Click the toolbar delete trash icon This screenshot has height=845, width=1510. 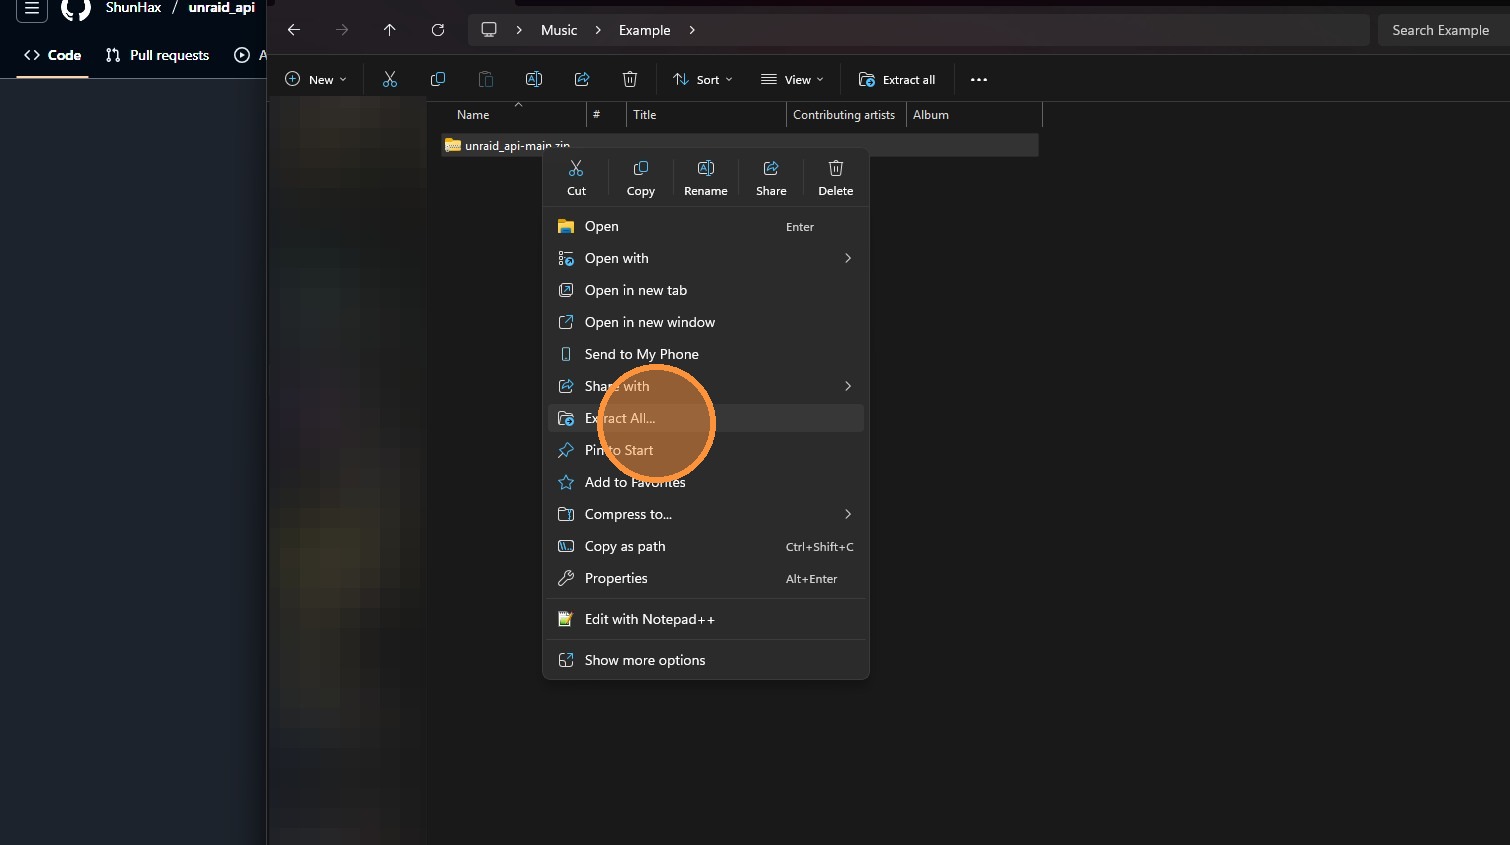630,80
